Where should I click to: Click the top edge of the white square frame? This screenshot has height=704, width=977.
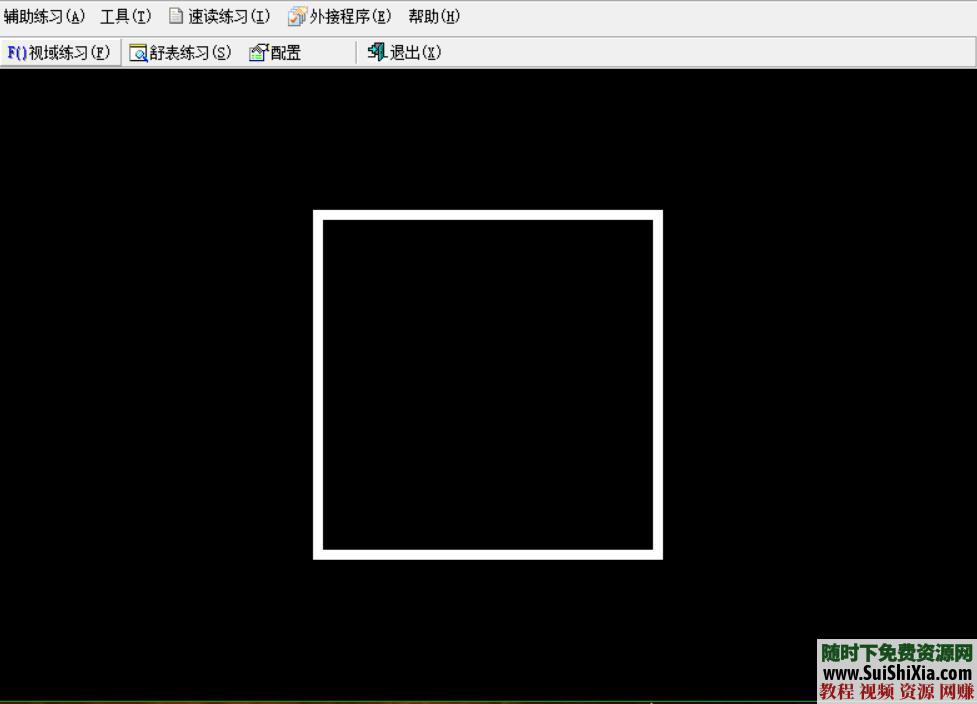488,215
